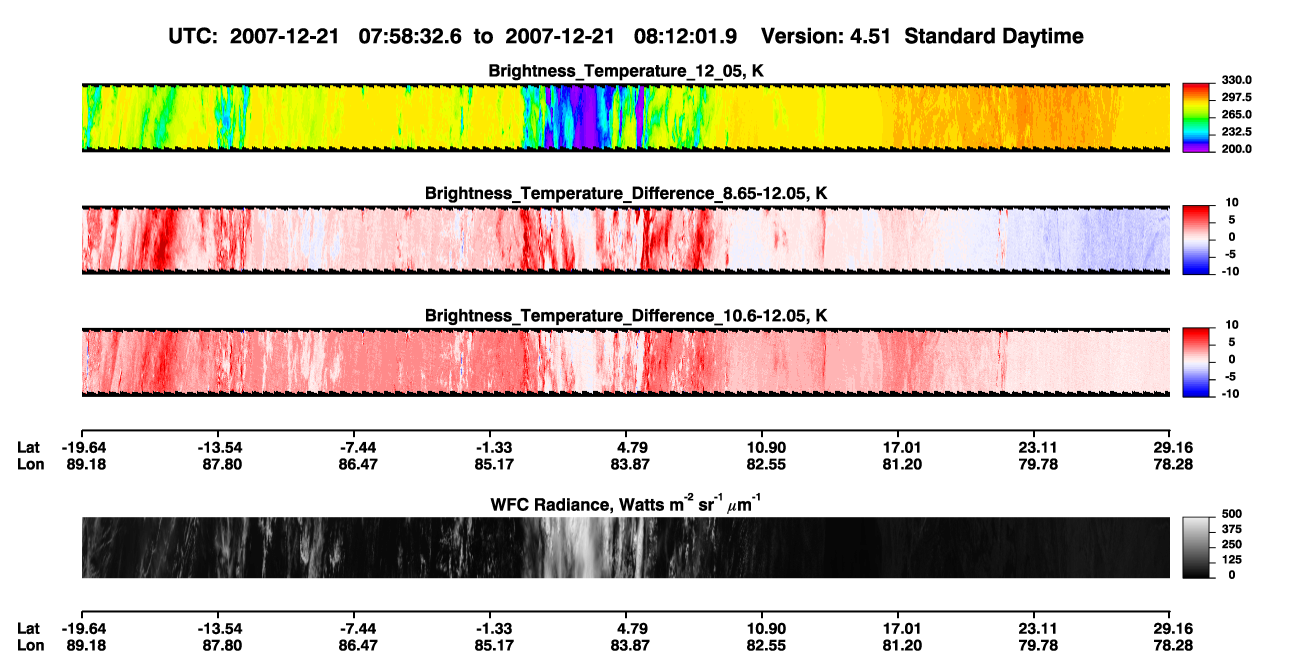Click latitude 29.16 on the axis above WFC Radiance
This screenshot has width=1300, height=667.
coord(1170,447)
